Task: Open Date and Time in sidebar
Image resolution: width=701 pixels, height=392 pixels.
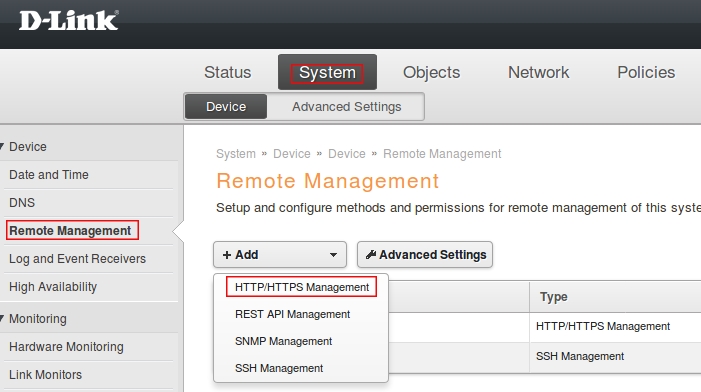Action: 49,175
